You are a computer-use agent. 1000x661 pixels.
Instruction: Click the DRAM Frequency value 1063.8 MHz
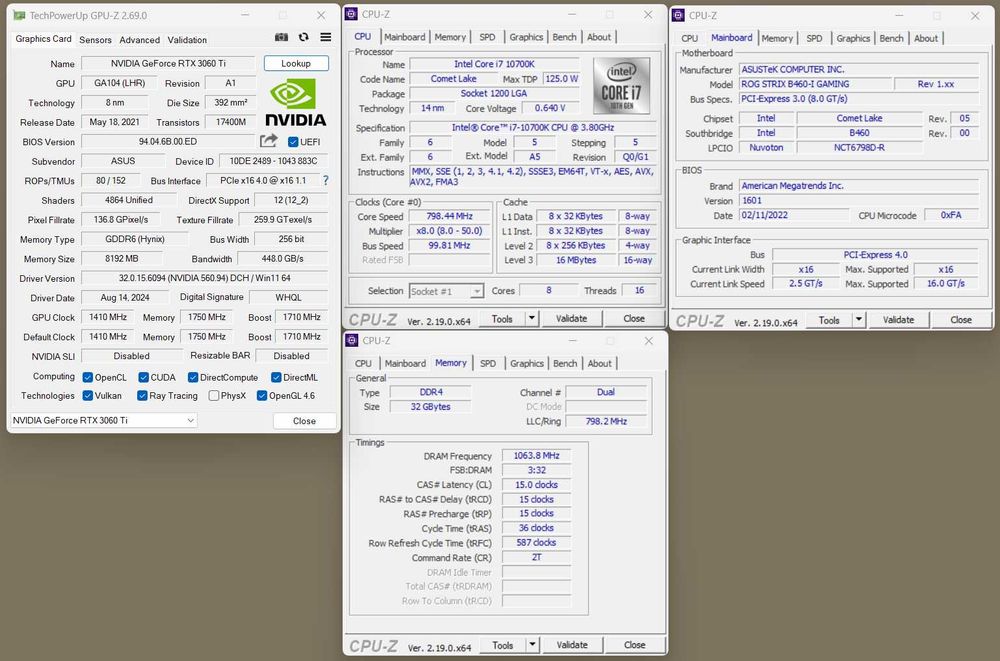(536, 456)
